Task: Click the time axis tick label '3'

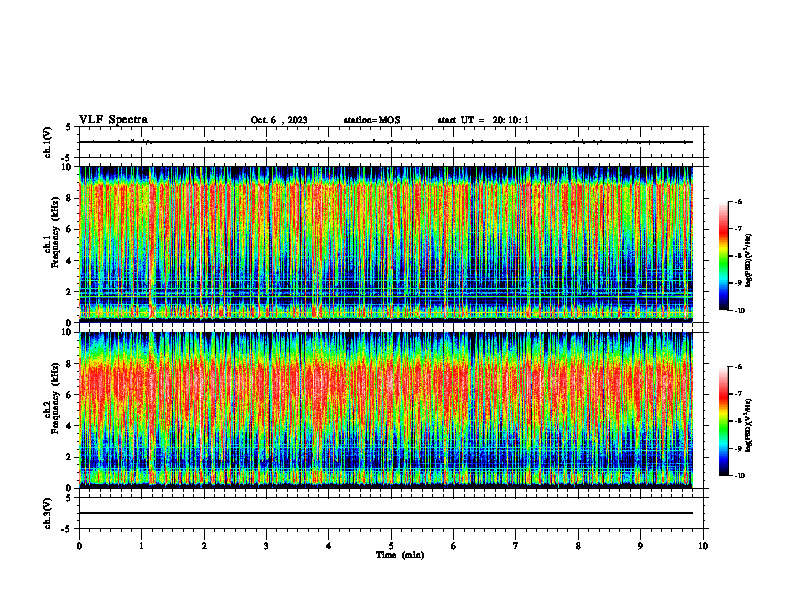Action: (x=266, y=546)
